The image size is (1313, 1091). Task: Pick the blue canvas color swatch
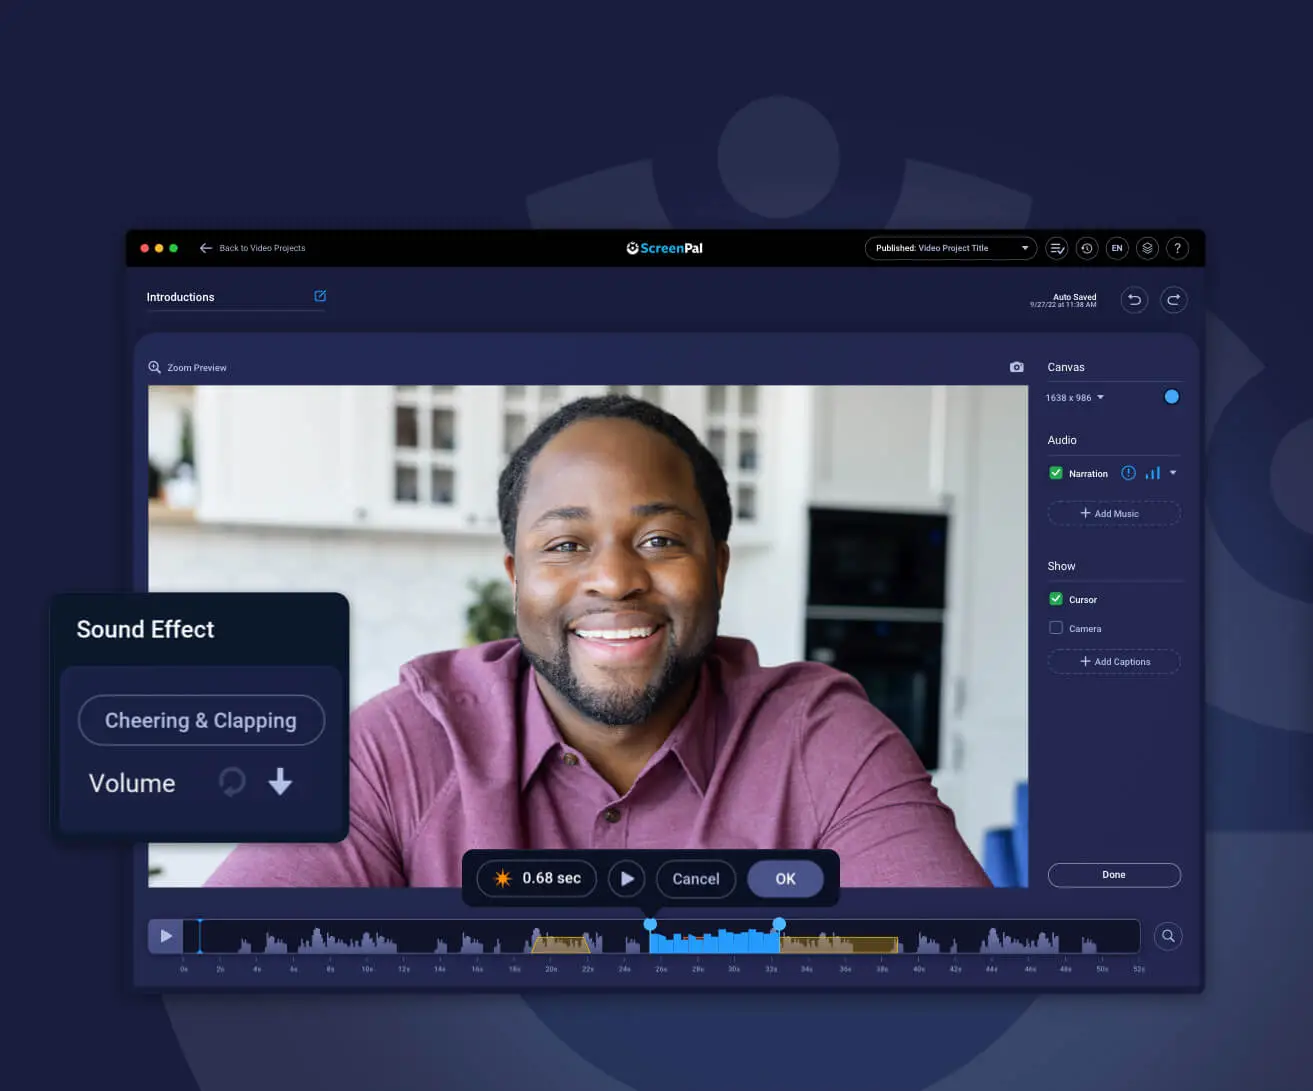point(1171,397)
